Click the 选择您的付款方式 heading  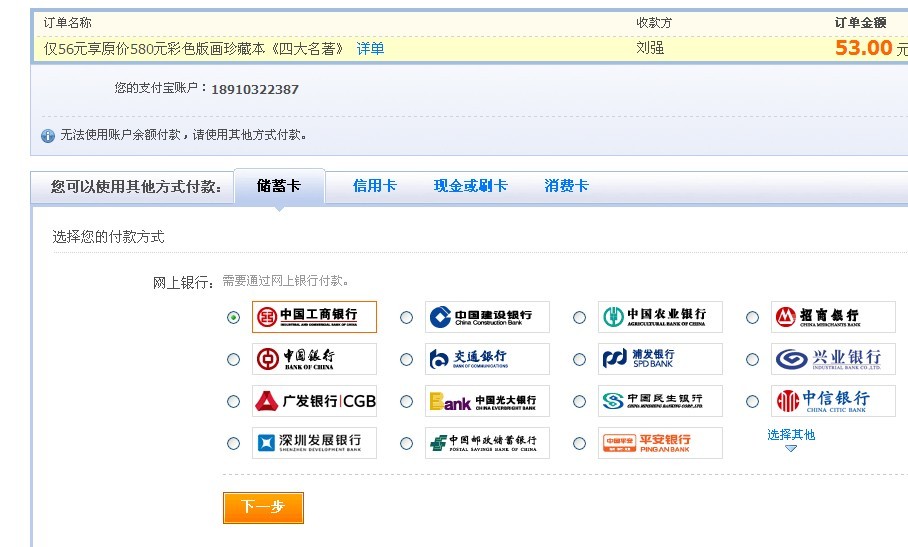(x=108, y=237)
